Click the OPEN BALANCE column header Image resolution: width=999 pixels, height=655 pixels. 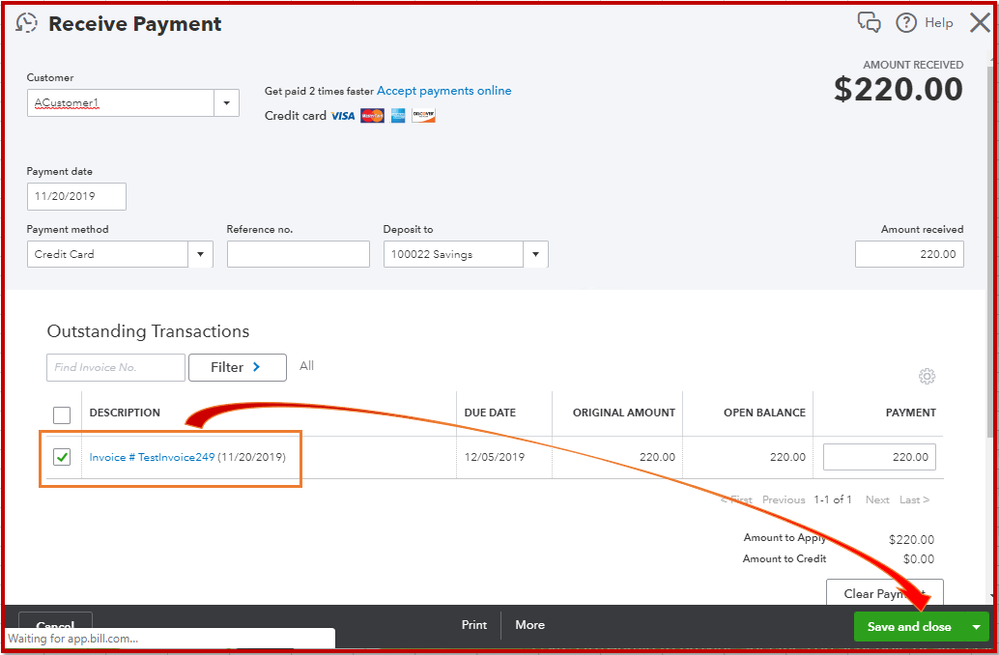tap(765, 413)
